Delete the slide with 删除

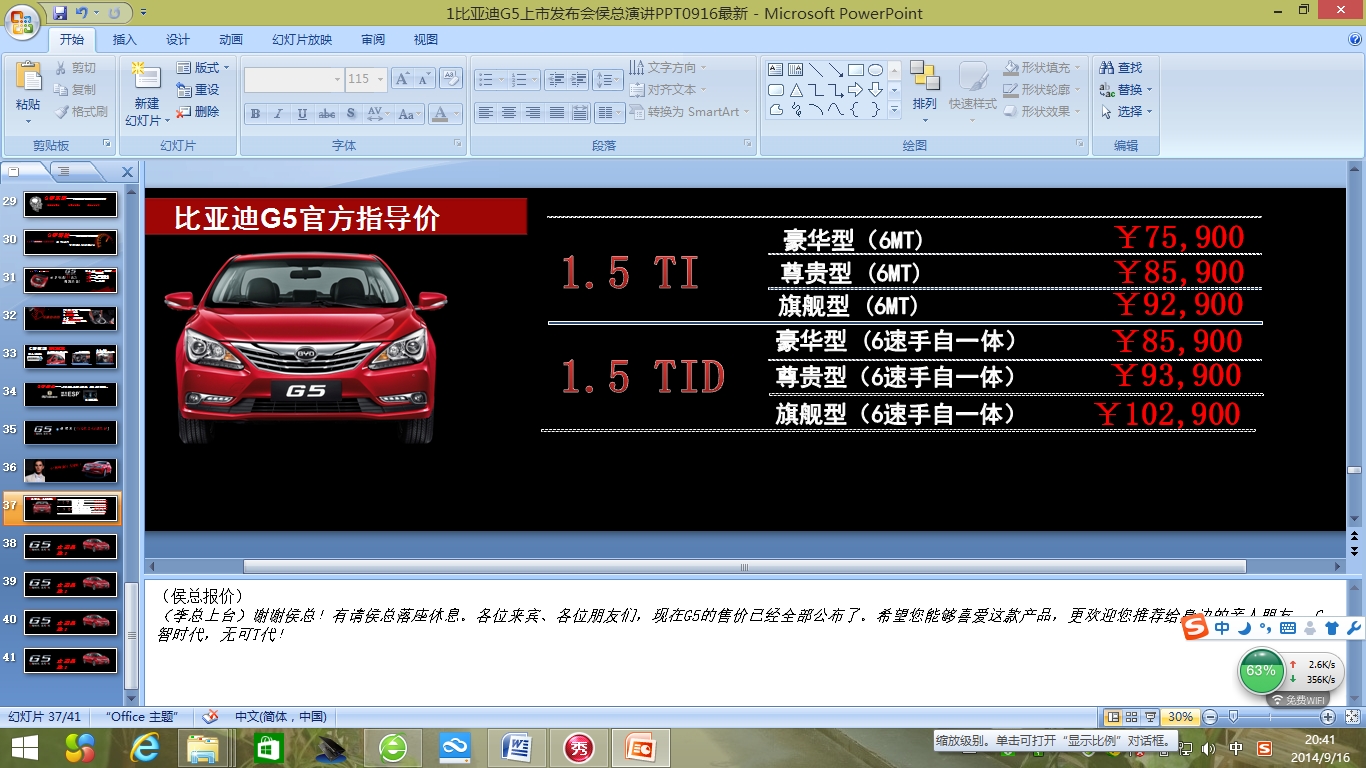tap(198, 112)
